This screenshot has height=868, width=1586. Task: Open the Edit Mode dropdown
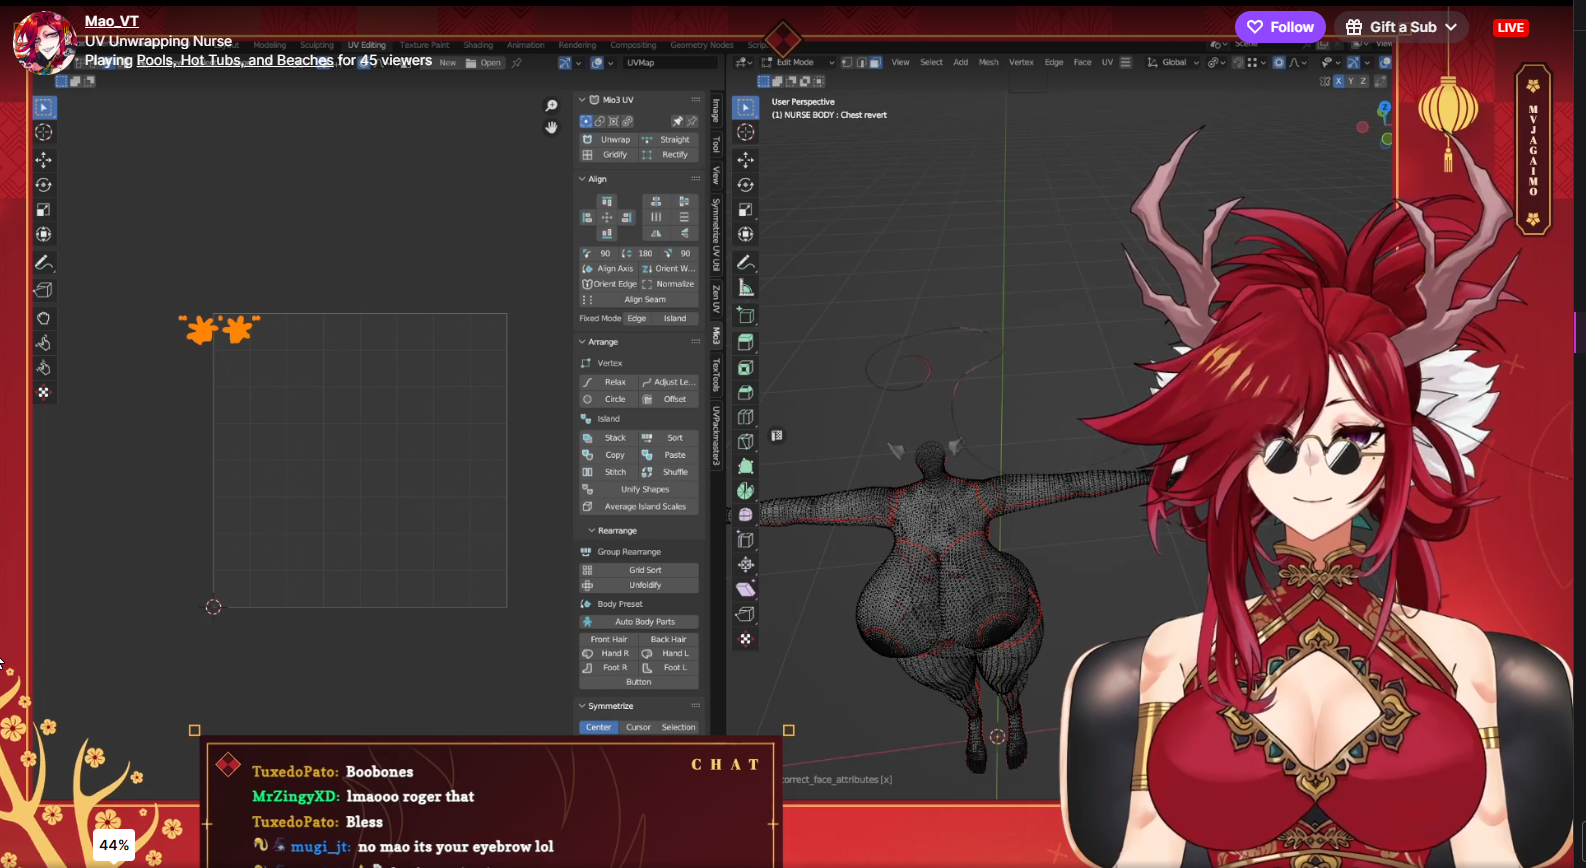coord(800,62)
